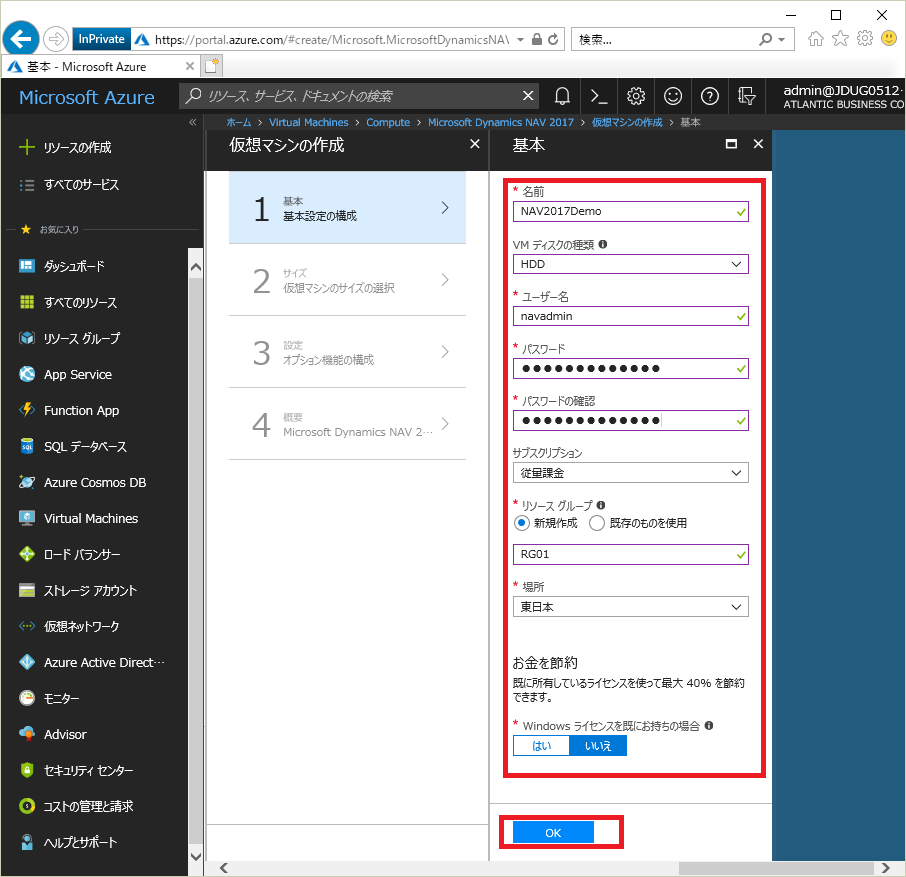Click the ヘルプとサポート icon
Screen dimensions: 906x877
(x=27, y=842)
